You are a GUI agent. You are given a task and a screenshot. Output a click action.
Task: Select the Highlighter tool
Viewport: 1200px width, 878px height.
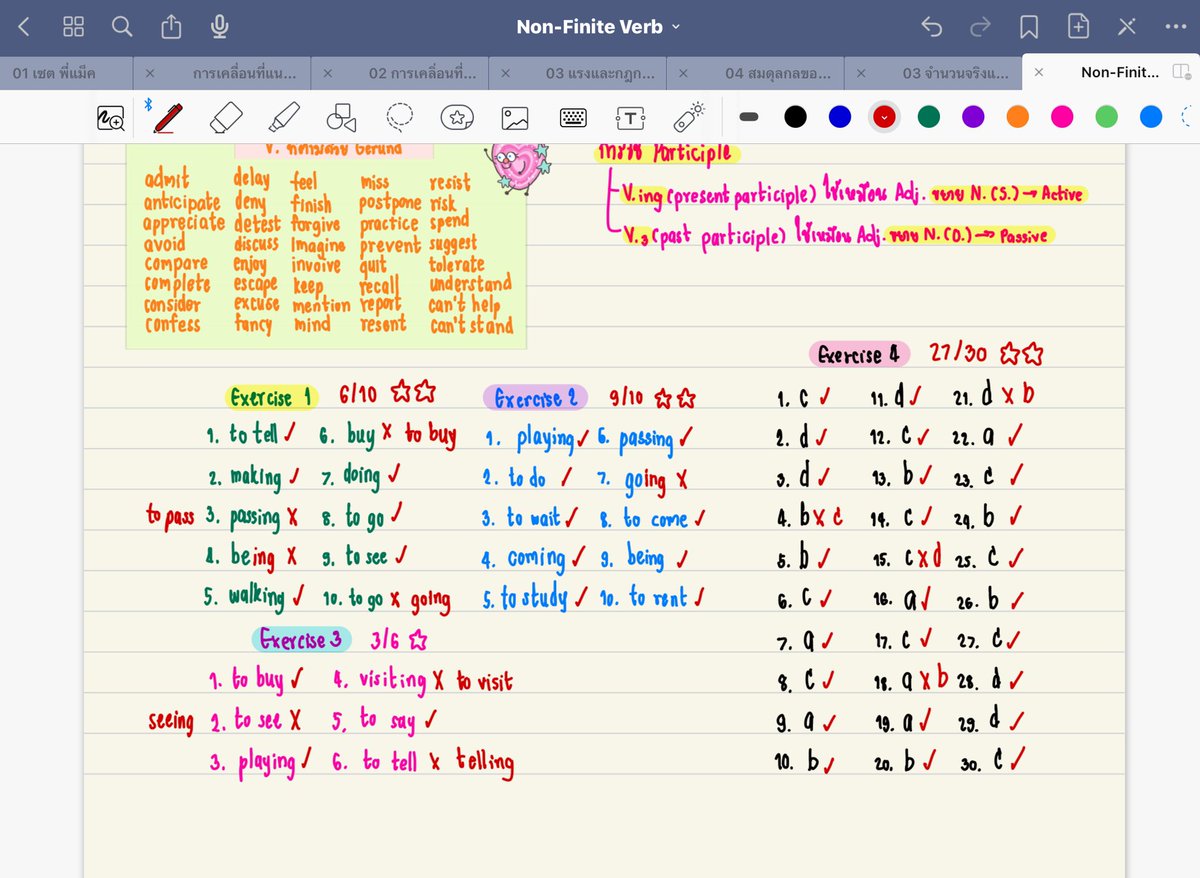pos(284,118)
